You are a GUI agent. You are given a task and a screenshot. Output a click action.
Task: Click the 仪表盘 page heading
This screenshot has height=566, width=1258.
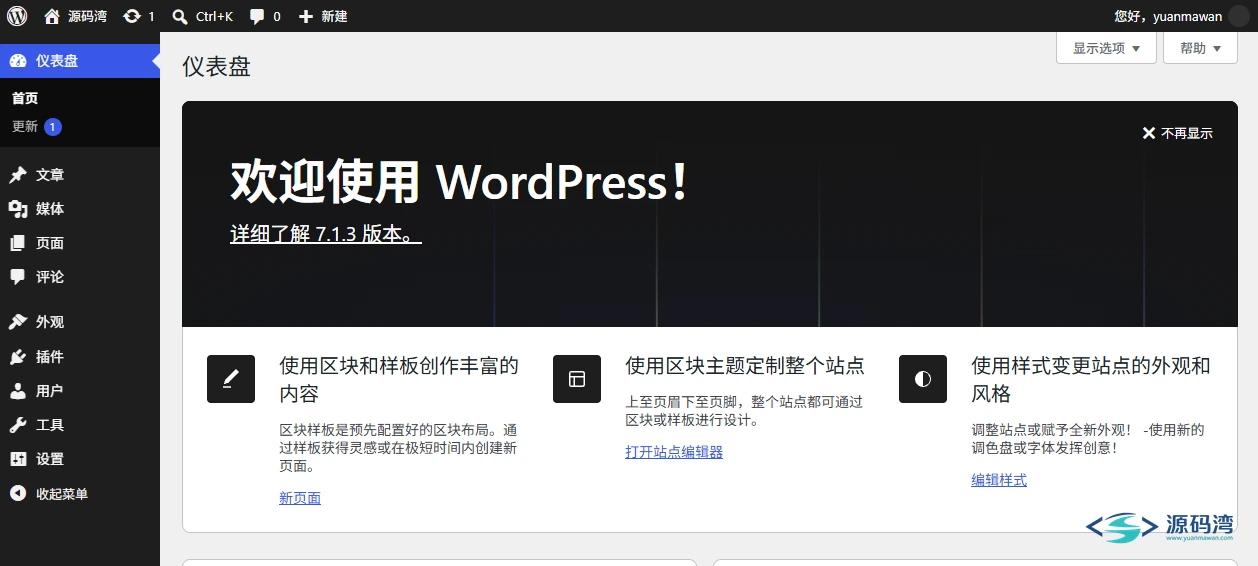click(x=216, y=67)
